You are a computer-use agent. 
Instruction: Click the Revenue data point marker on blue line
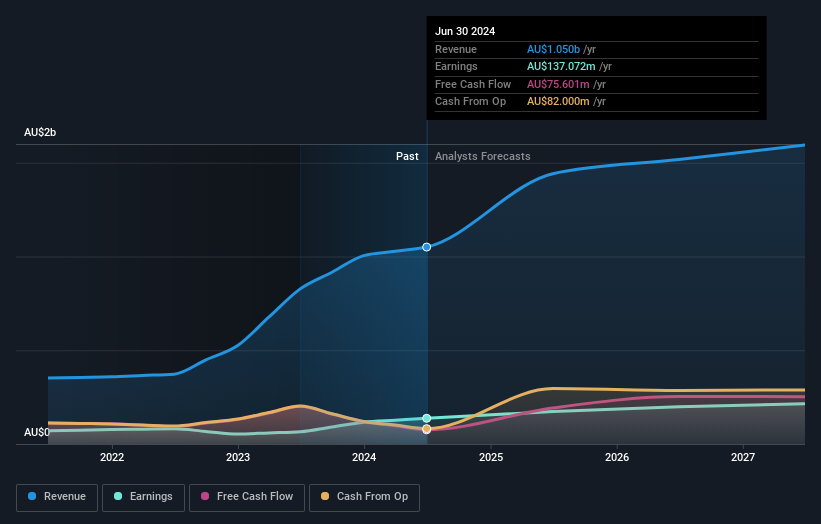coord(427,247)
